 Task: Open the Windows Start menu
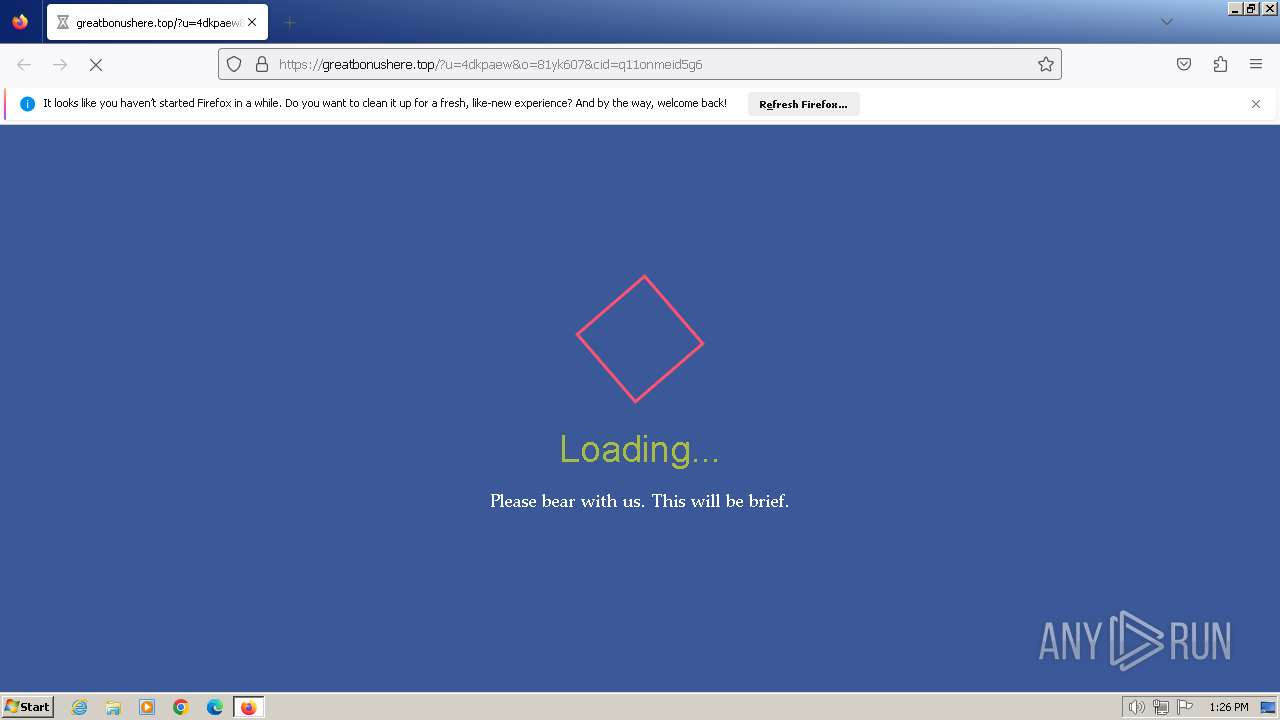pyautogui.click(x=28, y=707)
